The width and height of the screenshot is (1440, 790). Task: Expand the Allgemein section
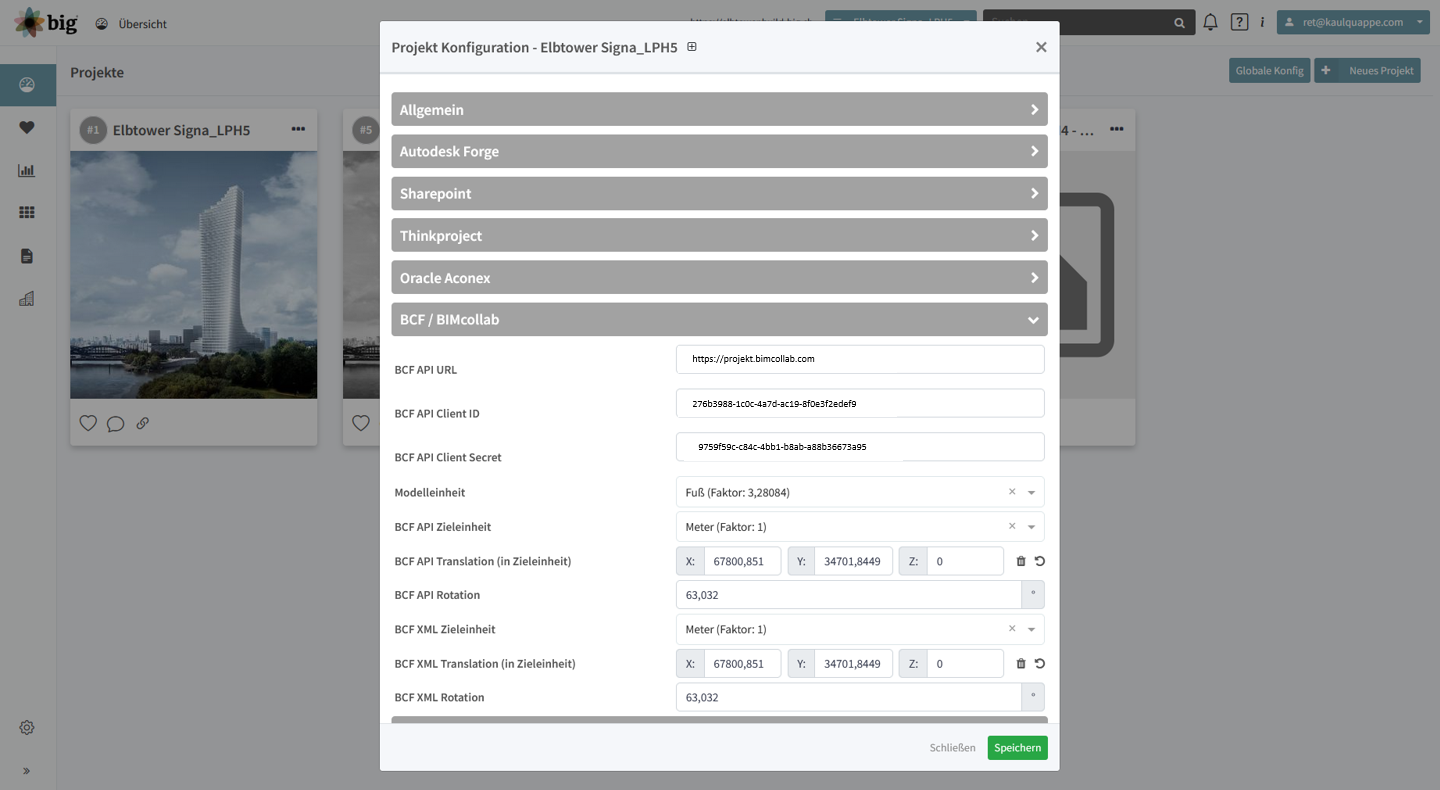(x=719, y=109)
